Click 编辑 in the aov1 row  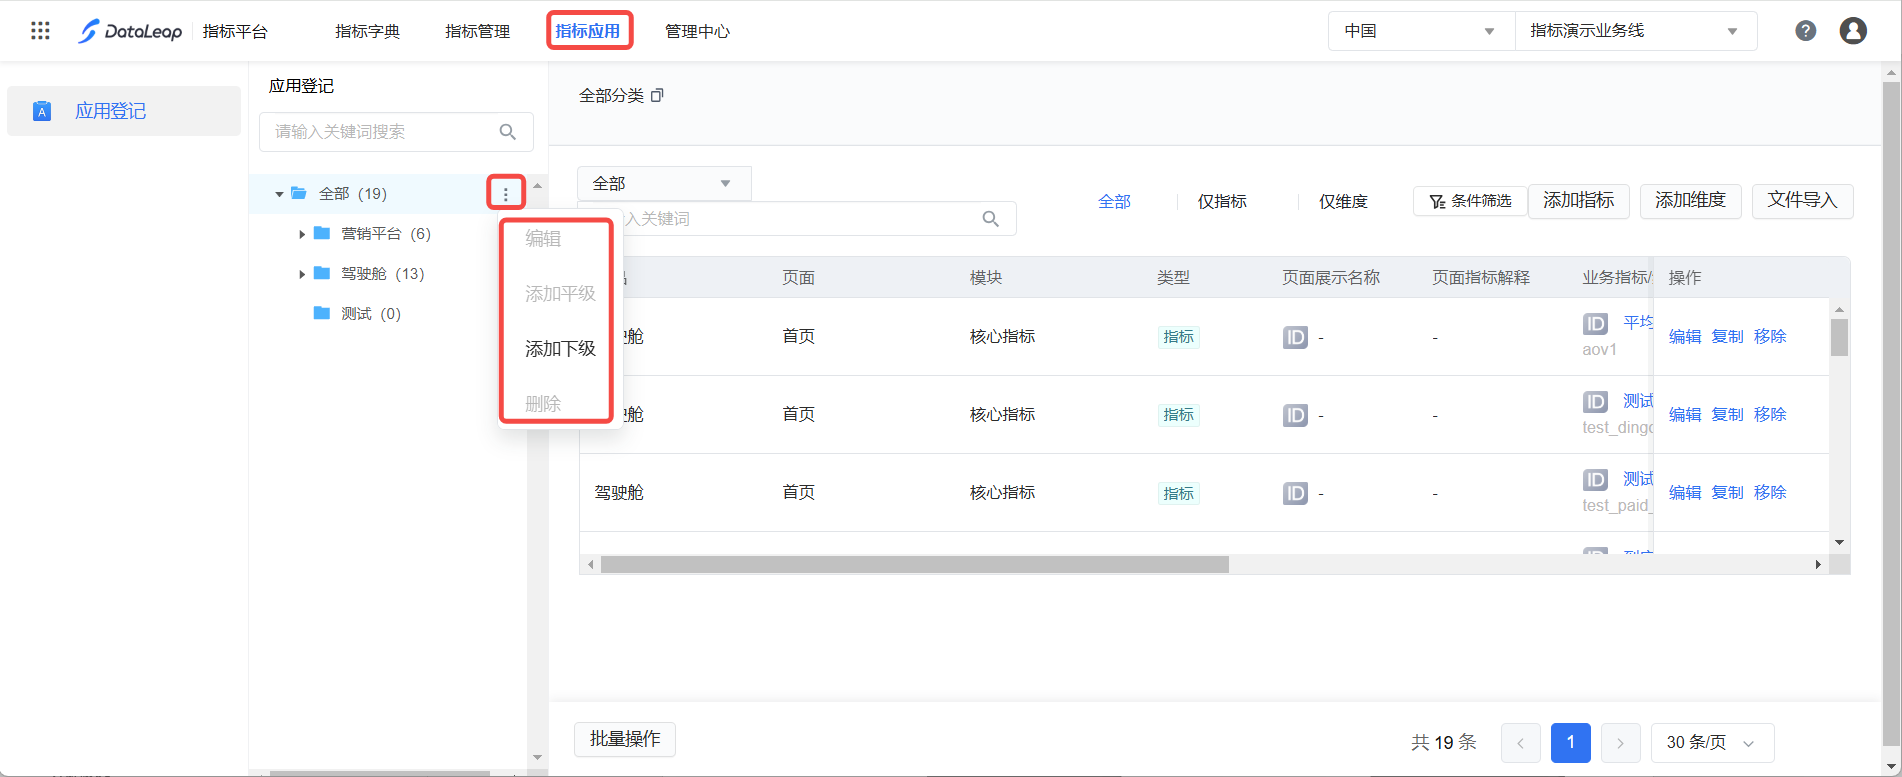tap(1685, 337)
